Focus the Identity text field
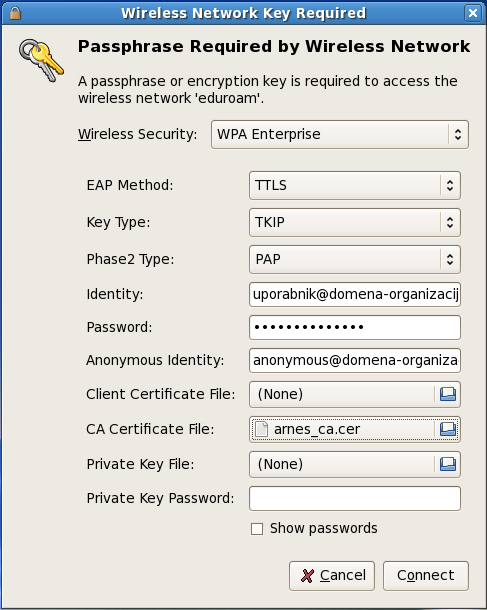Screen dimensions: 487x610 [x=355, y=294]
